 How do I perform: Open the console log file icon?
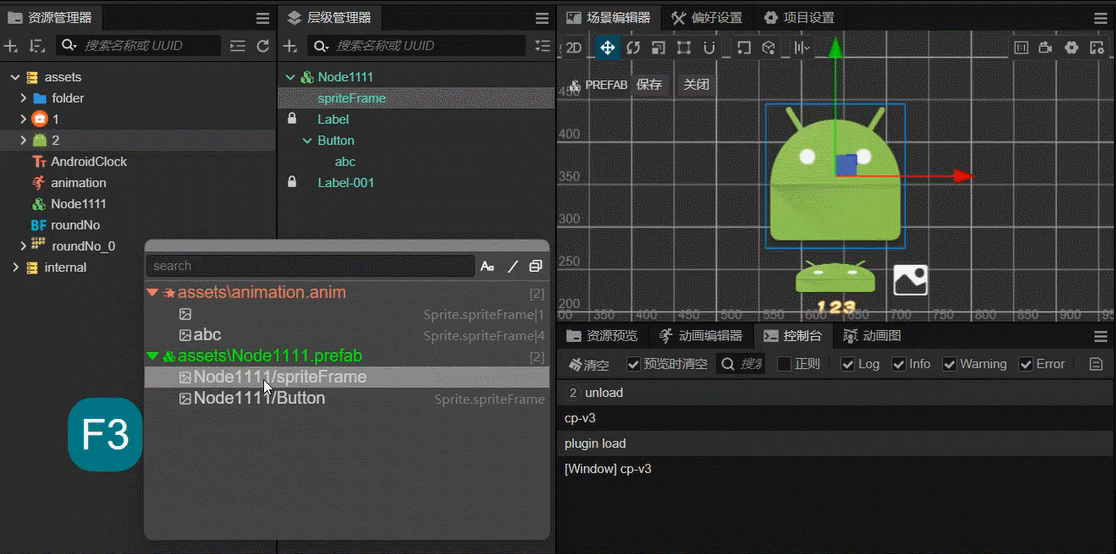[x=1097, y=365]
